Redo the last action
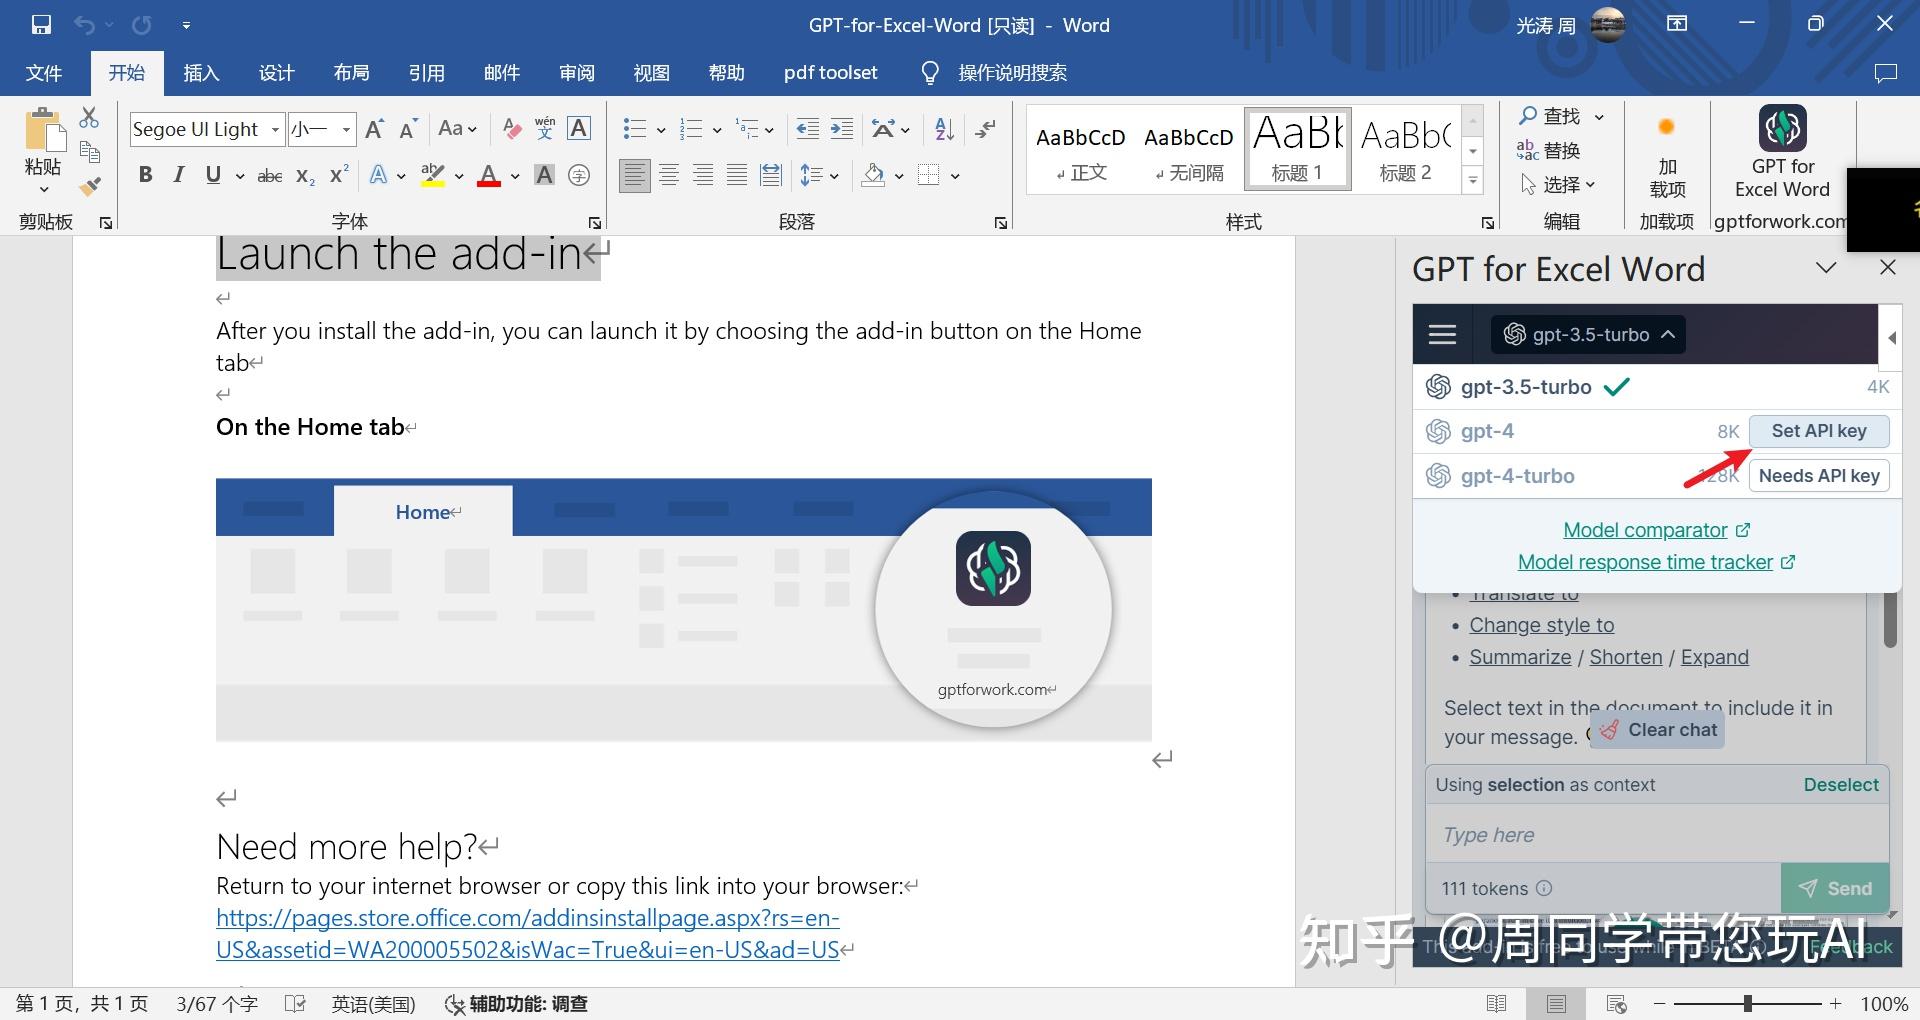This screenshot has width=1920, height=1020. [x=142, y=25]
